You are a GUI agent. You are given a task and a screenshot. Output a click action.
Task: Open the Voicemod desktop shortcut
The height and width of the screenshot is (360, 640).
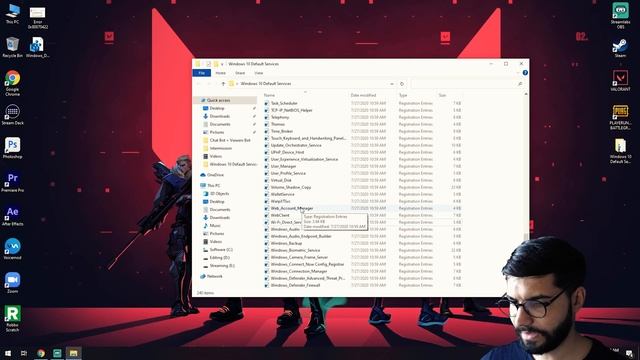[x=12, y=249]
